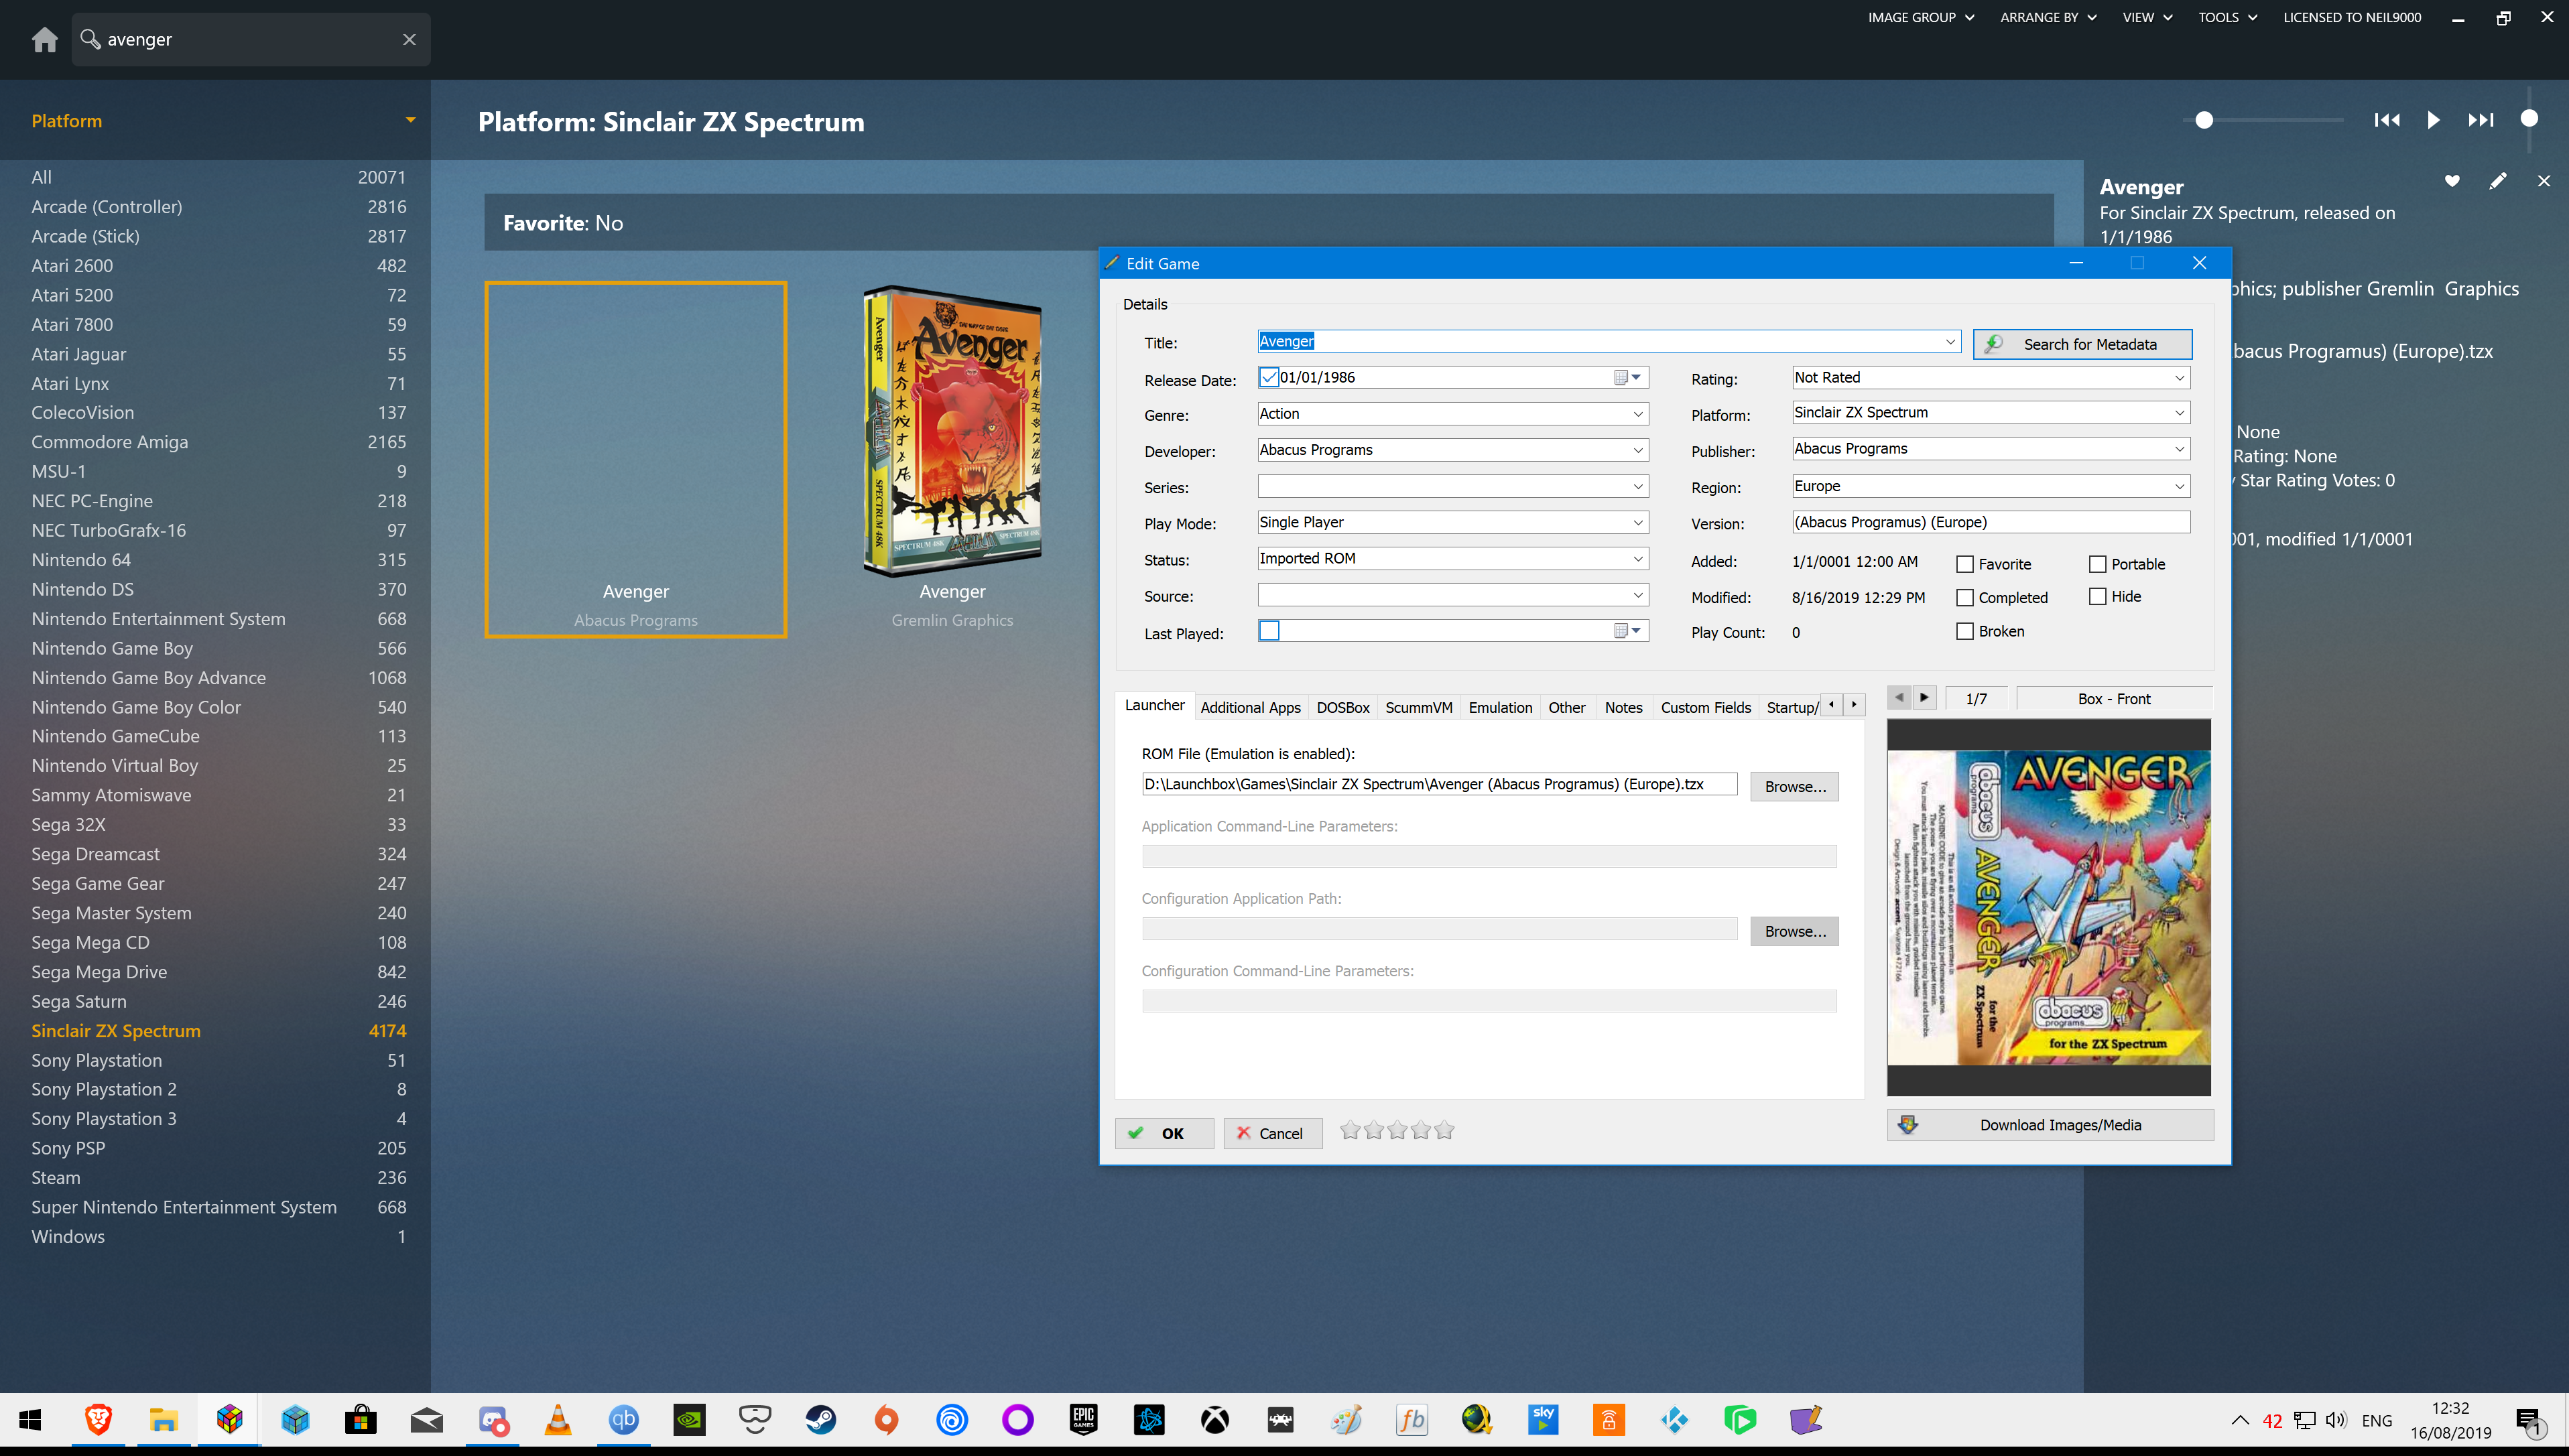The height and width of the screenshot is (1456, 2569).
Task: Check the Completed checkbox
Action: 1964,597
